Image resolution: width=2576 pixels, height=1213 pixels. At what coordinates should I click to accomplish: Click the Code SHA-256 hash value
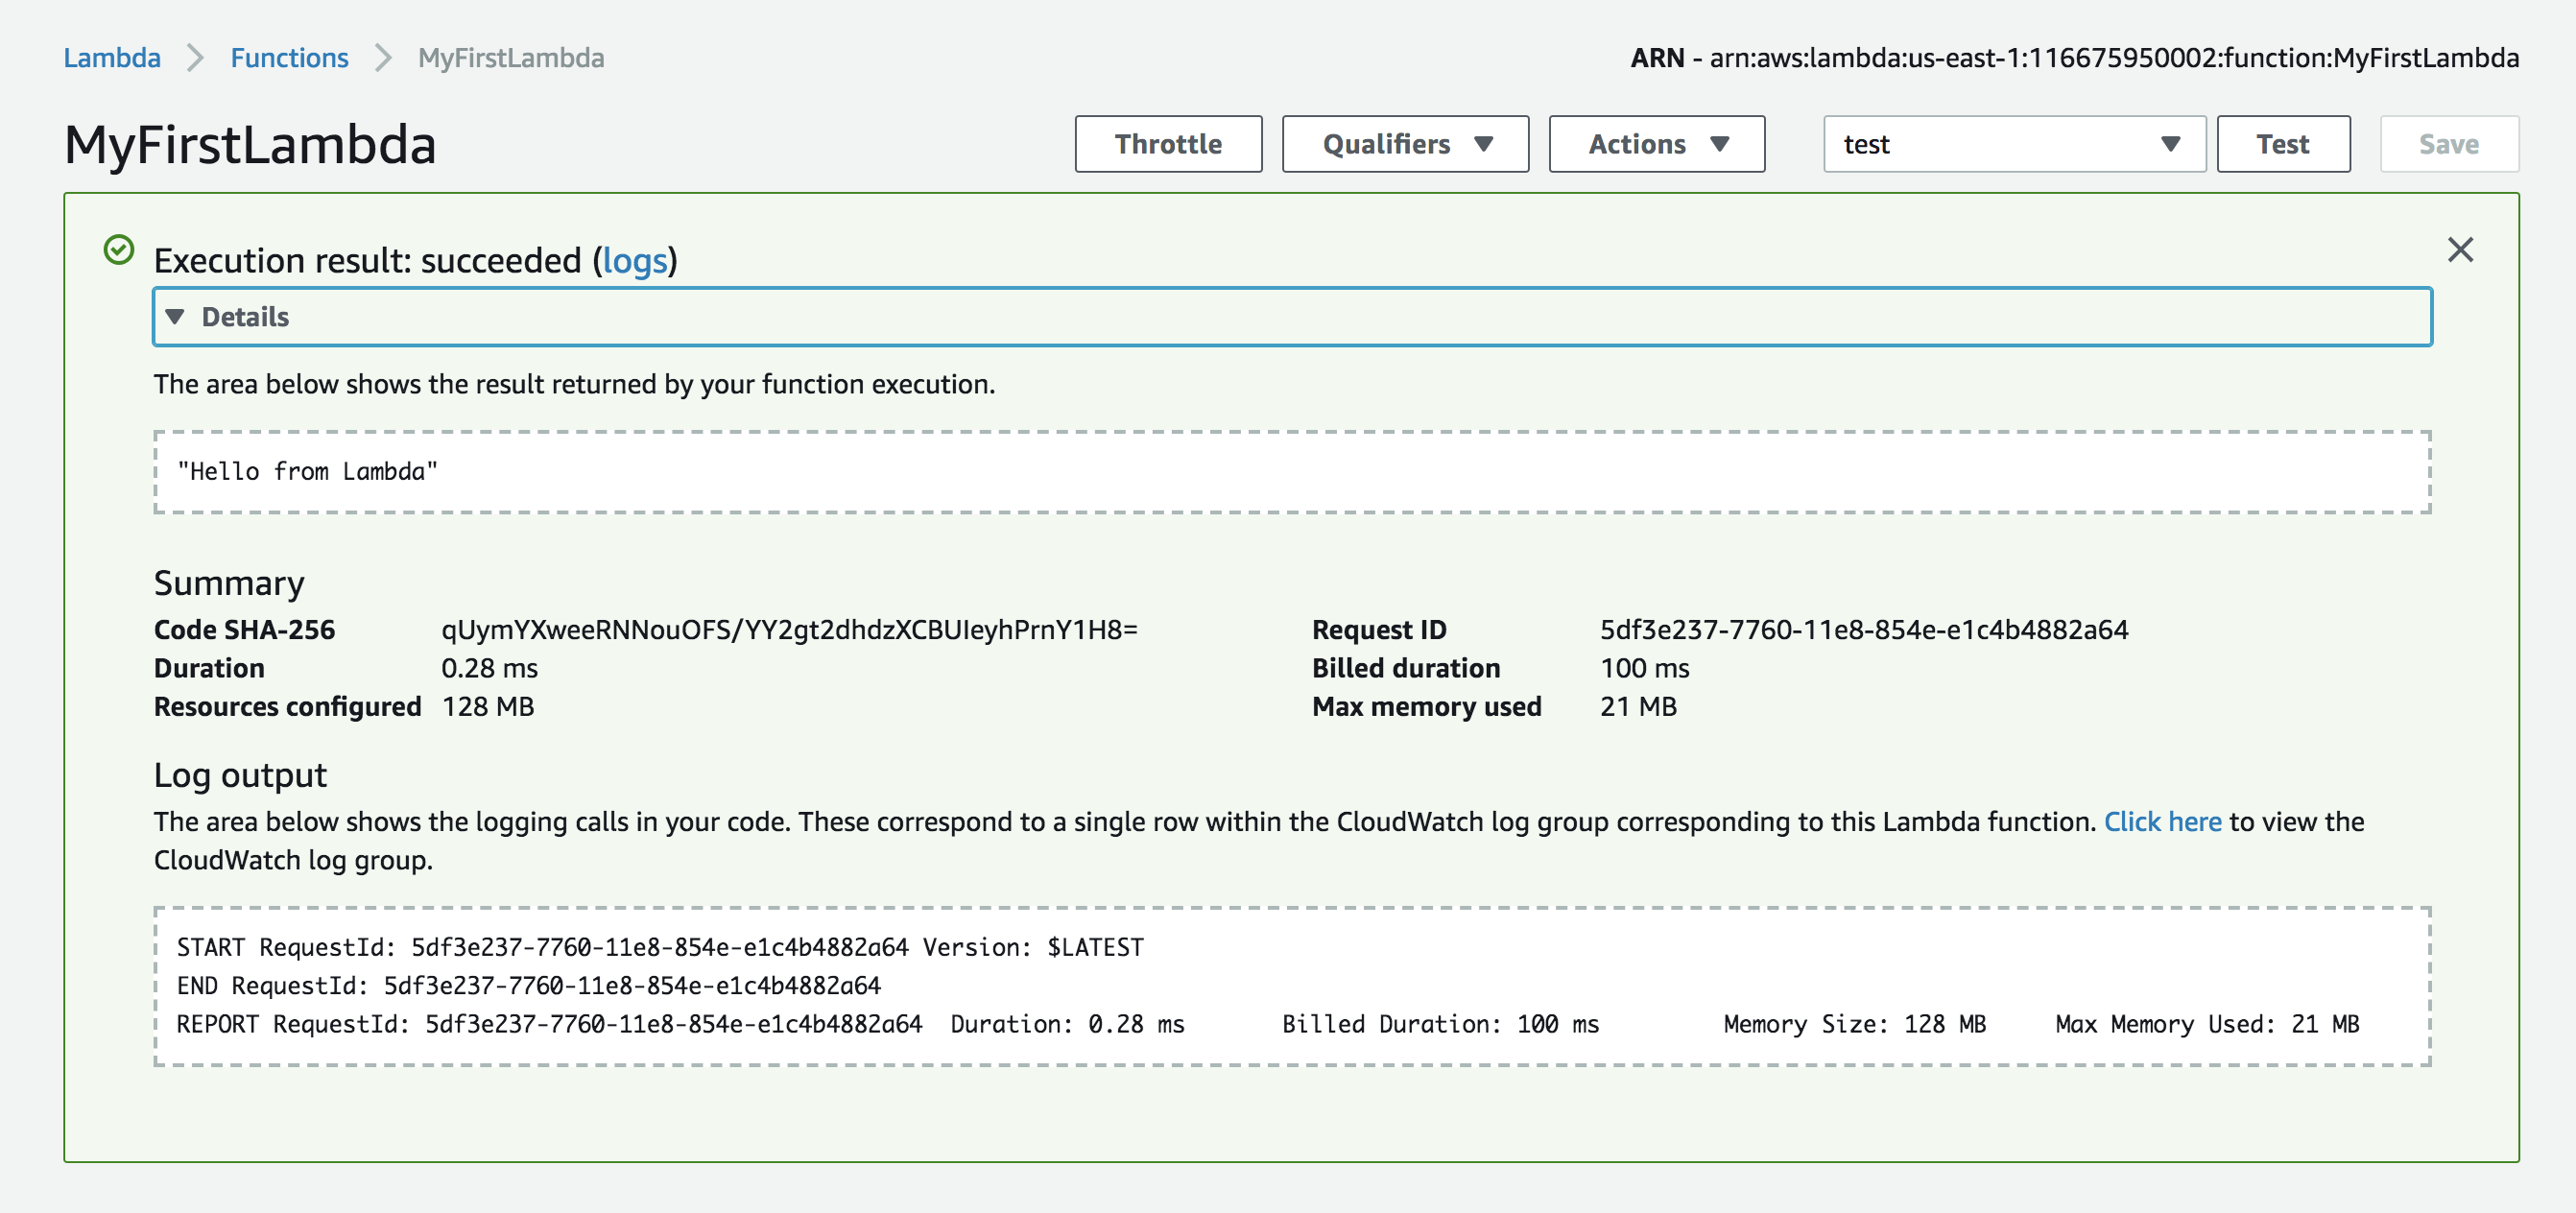tap(789, 630)
